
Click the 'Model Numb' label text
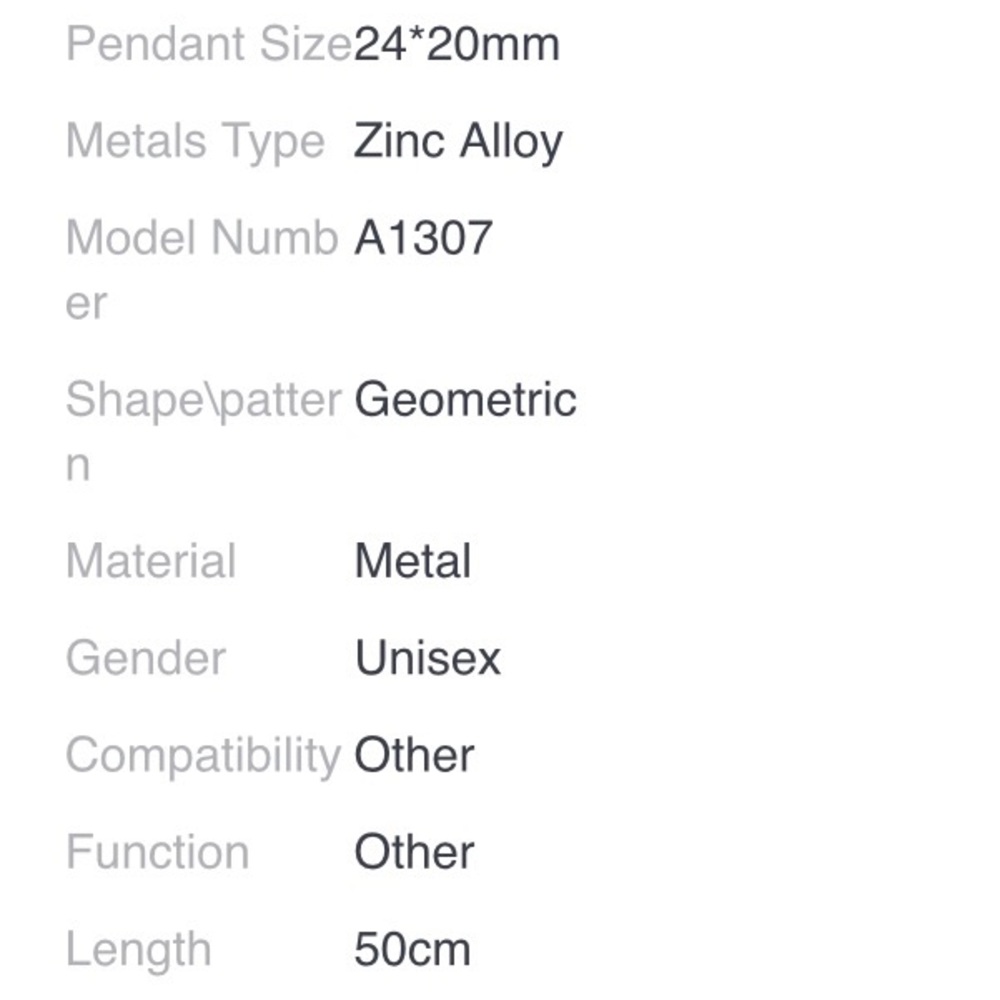tap(202, 238)
